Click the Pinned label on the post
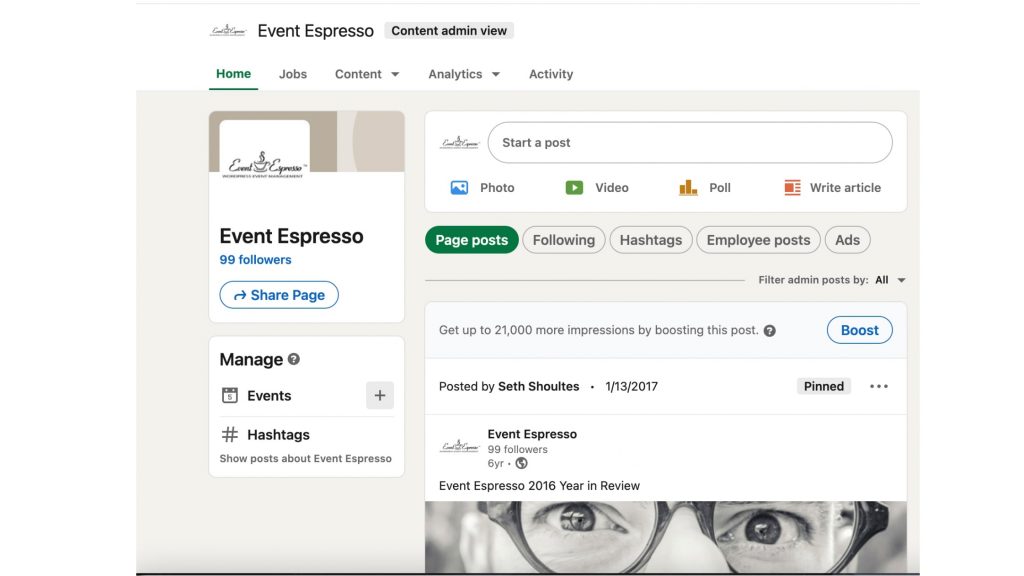This screenshot has height=576, width=1024. click(824, 386)
